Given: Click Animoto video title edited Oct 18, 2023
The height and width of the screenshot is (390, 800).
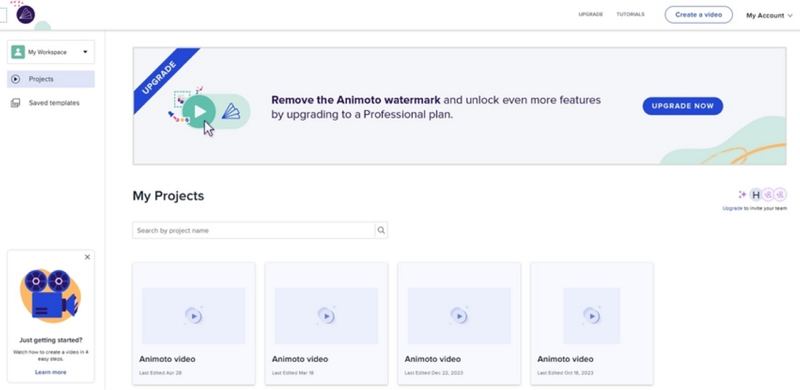Looking at the screenshot, I should 565,359.
